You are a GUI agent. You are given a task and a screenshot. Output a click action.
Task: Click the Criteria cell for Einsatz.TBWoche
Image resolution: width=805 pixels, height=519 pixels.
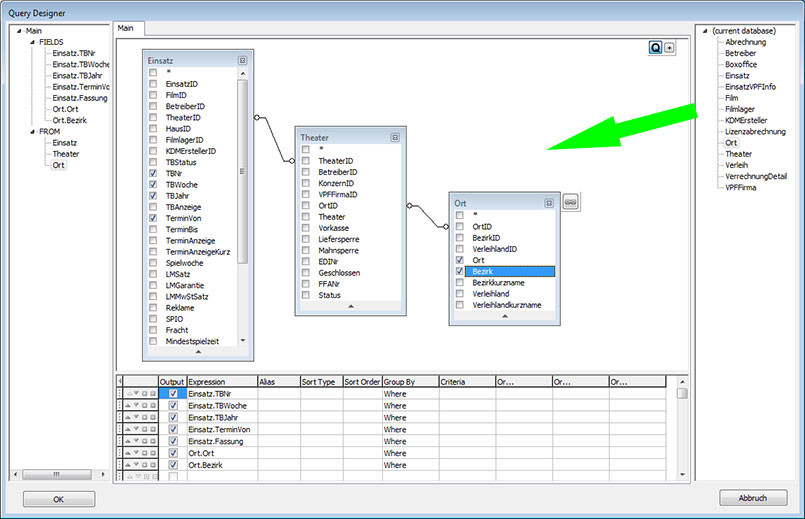tap(467, 406)
